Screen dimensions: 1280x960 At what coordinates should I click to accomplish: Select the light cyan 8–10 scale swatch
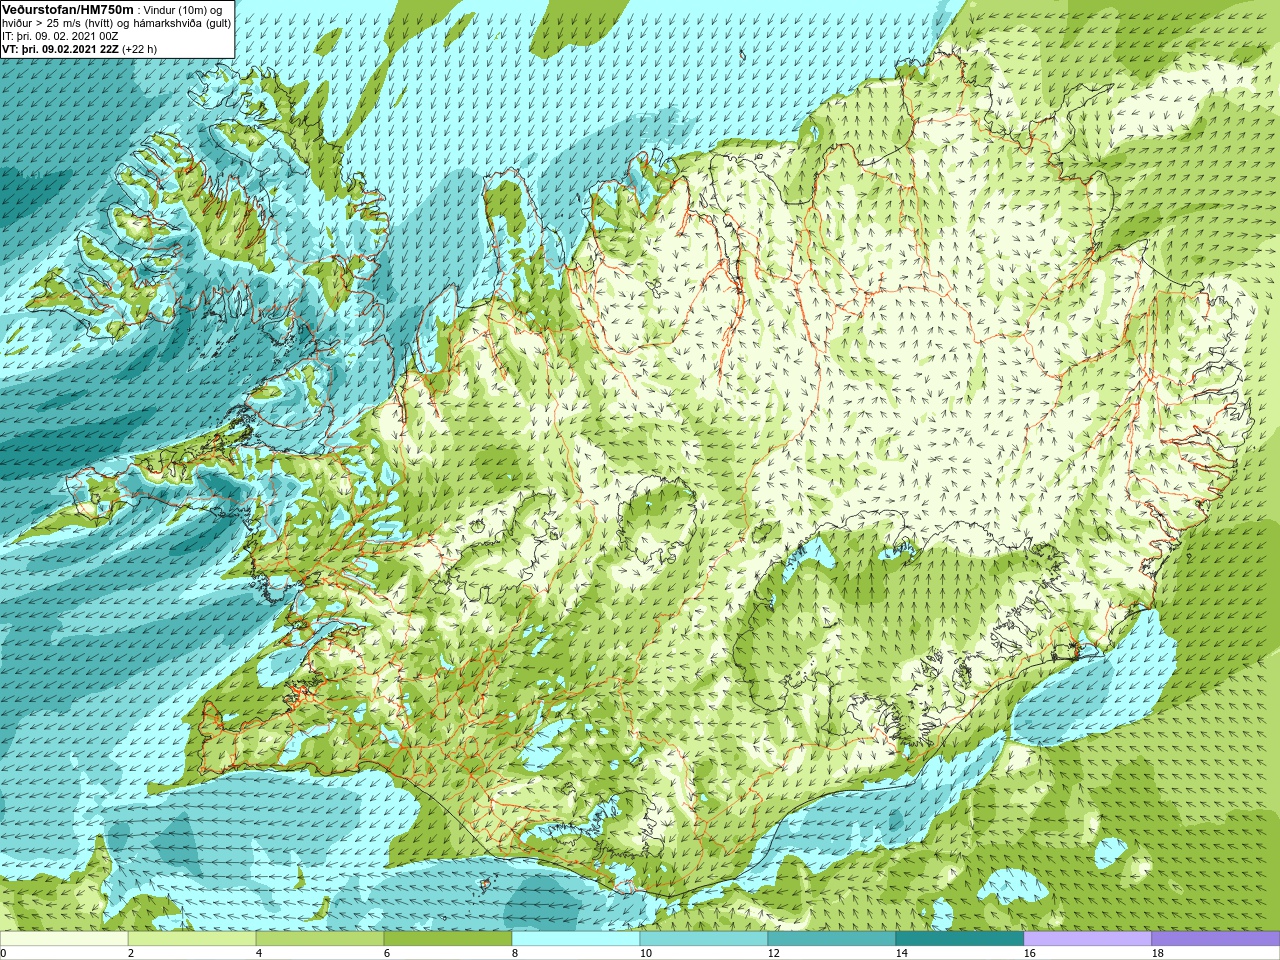[576, 939]
